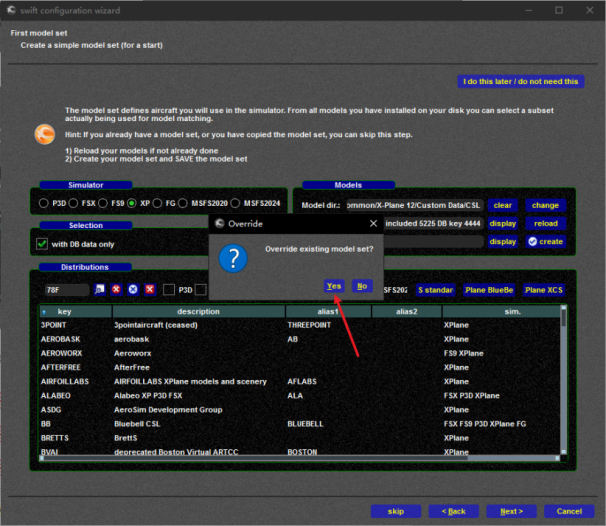
Task: Click the create button with check icon
Action: click(545, 242)
